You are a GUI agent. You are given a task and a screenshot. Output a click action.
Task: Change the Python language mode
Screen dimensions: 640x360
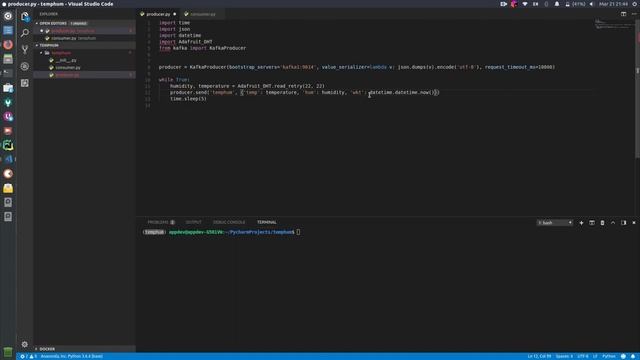(x=609, y=356)
